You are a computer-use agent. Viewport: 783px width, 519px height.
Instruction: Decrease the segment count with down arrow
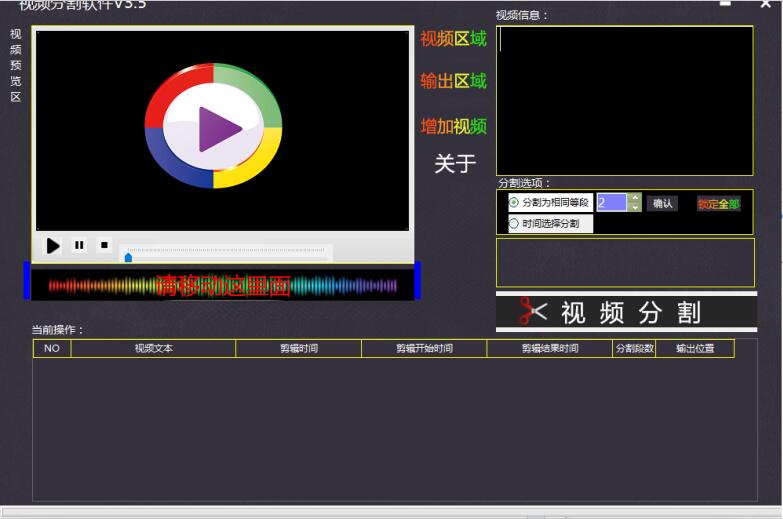tap(634, 208)
